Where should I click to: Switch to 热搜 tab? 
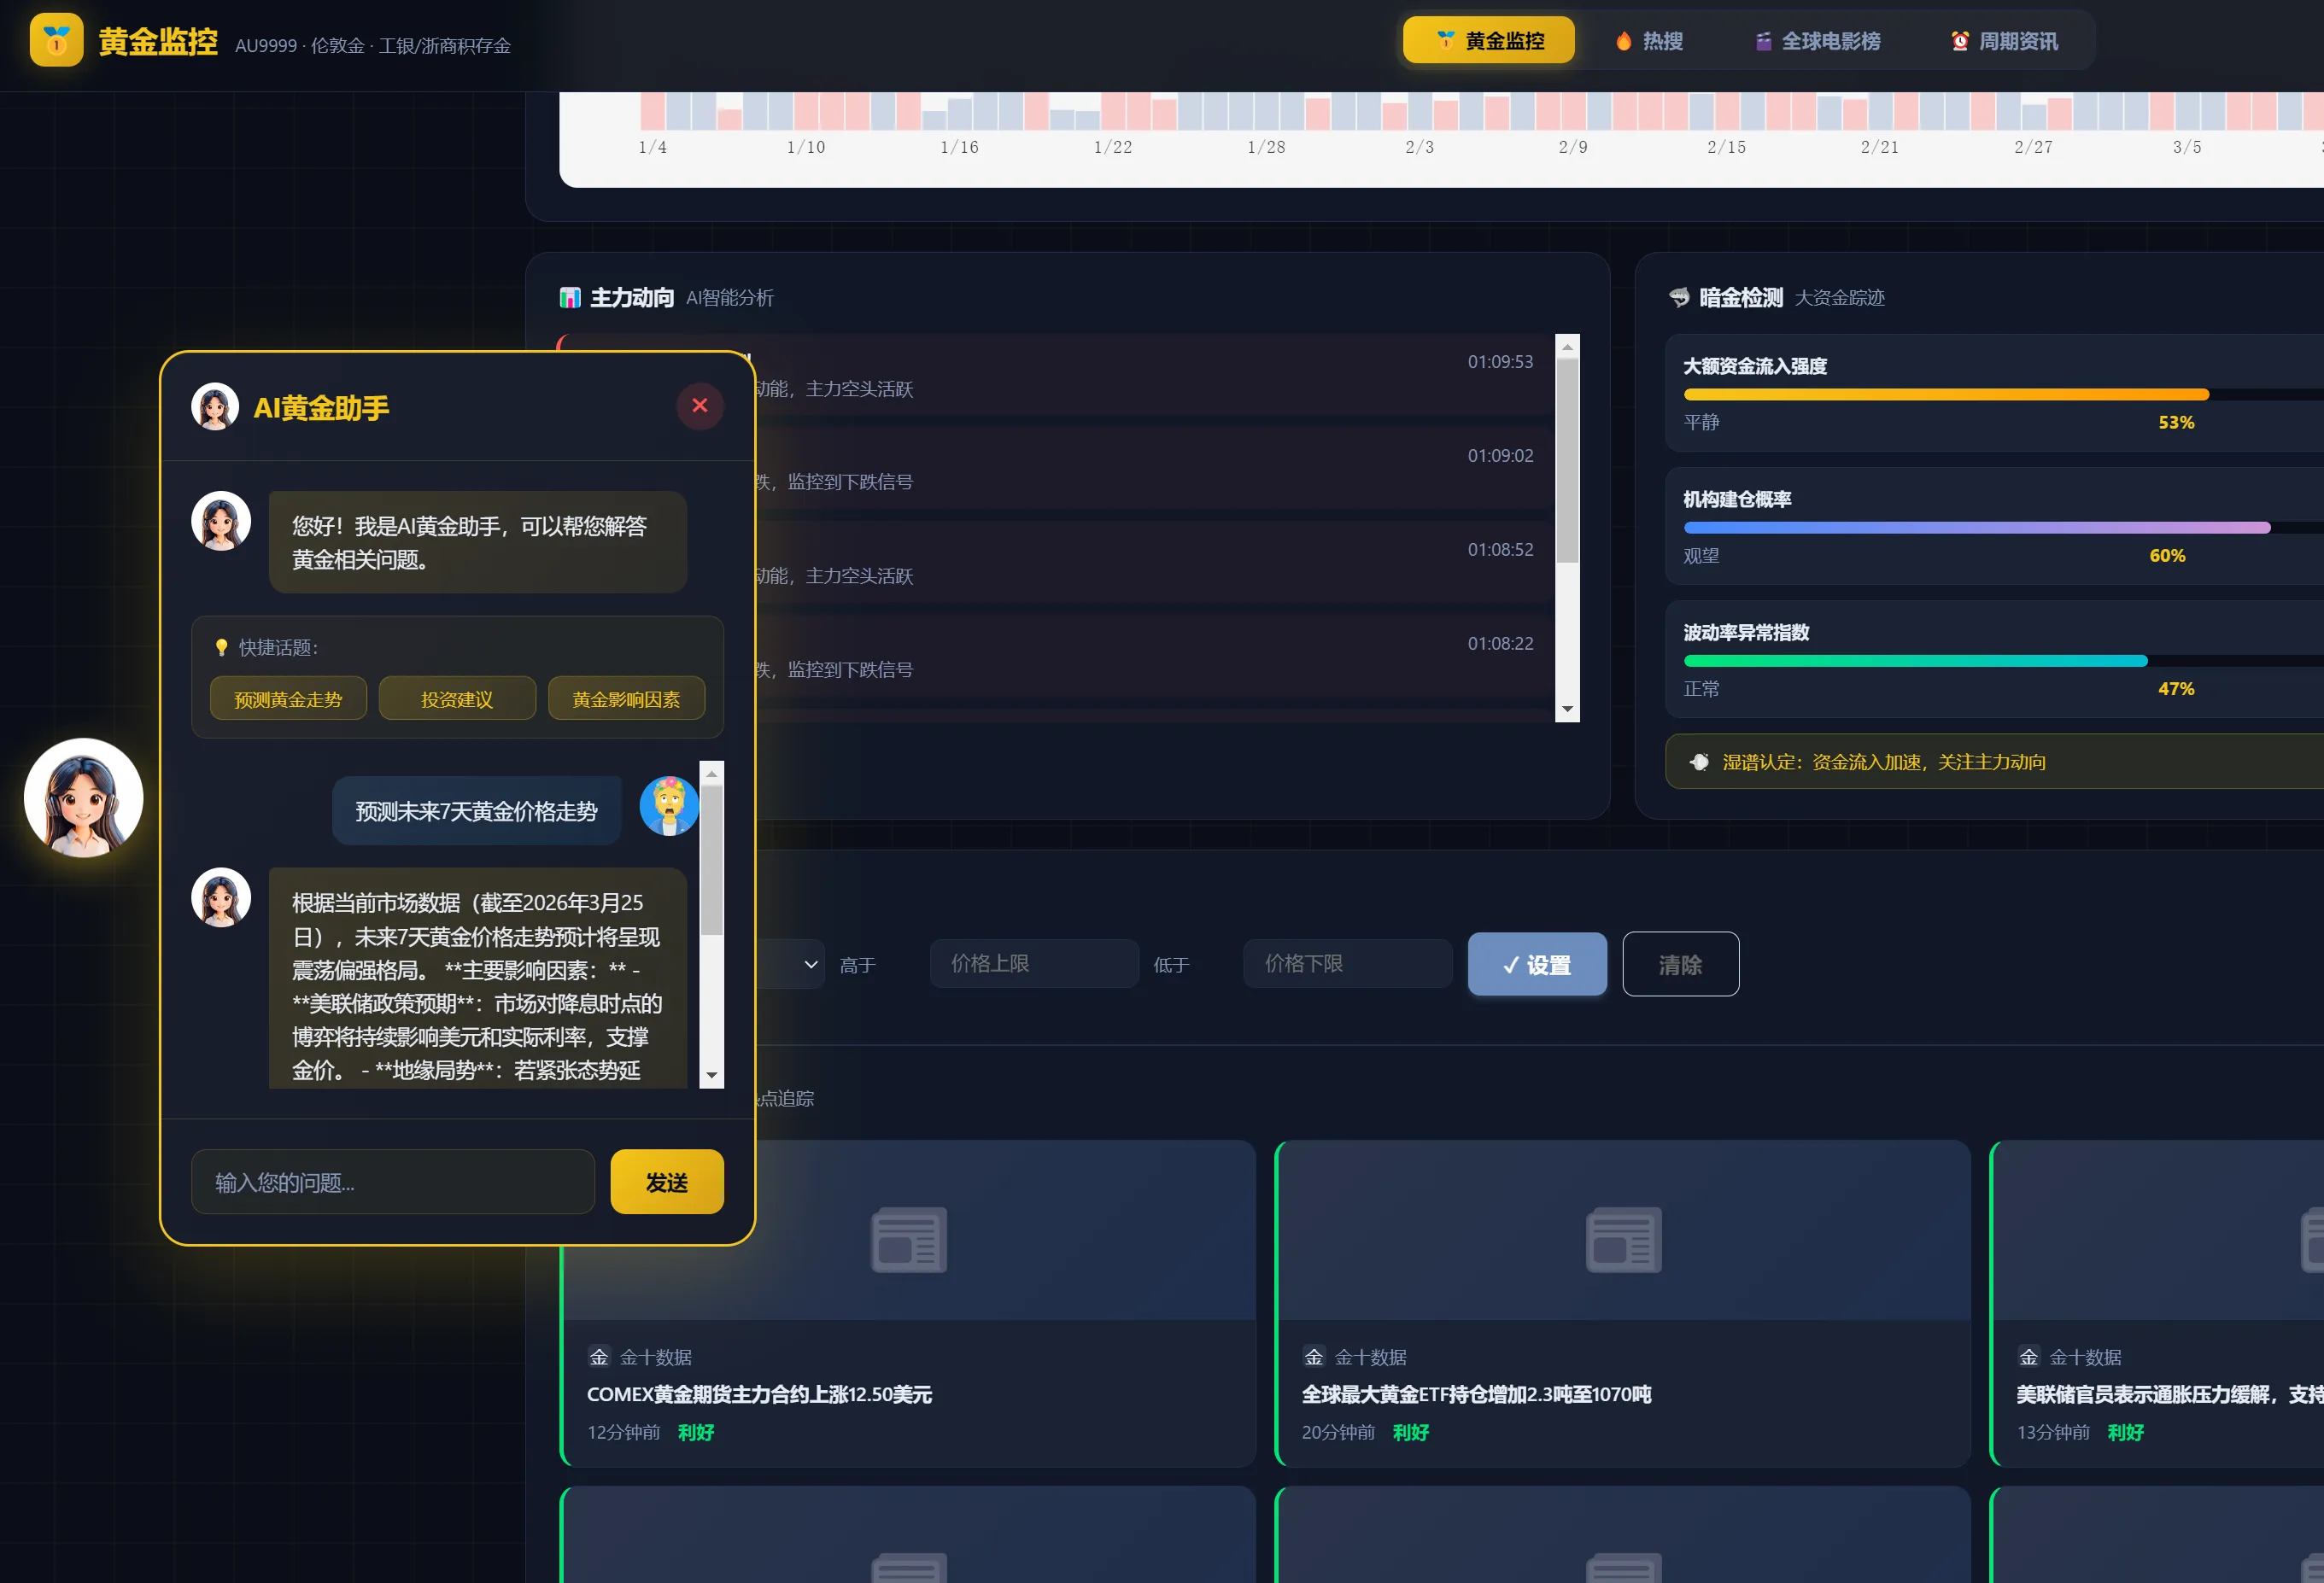[x=1649, y=41]
